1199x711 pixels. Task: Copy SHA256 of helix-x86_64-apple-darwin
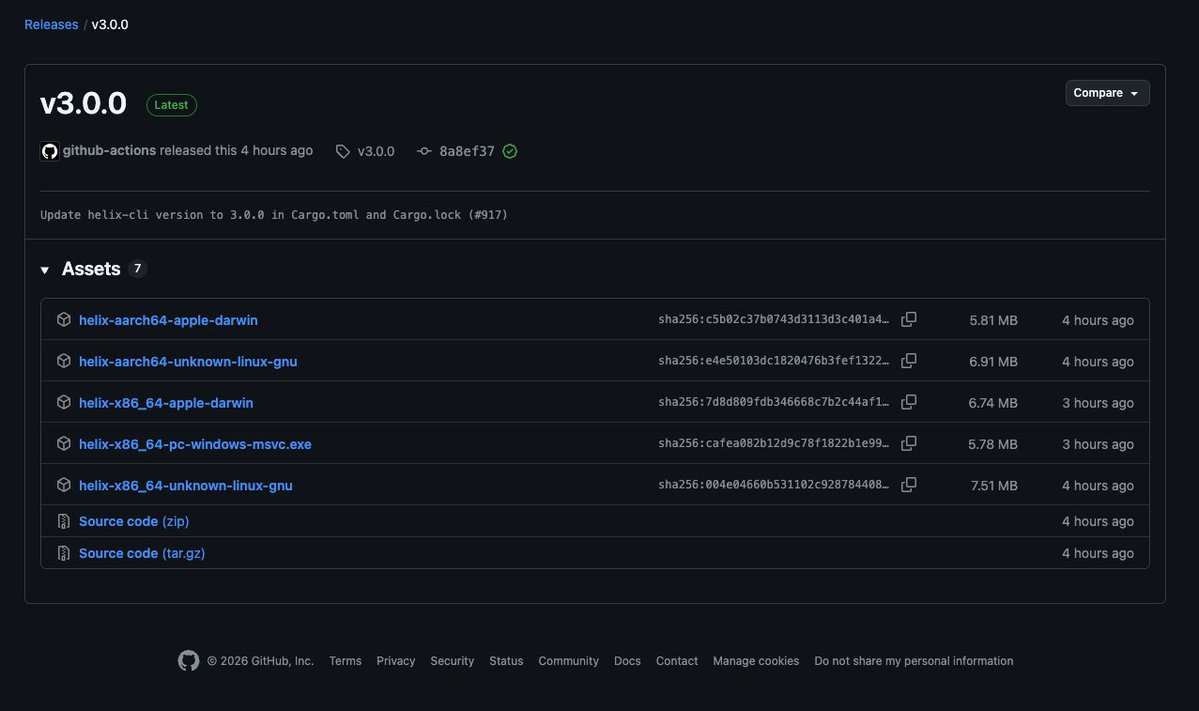[x=908, y=402]
